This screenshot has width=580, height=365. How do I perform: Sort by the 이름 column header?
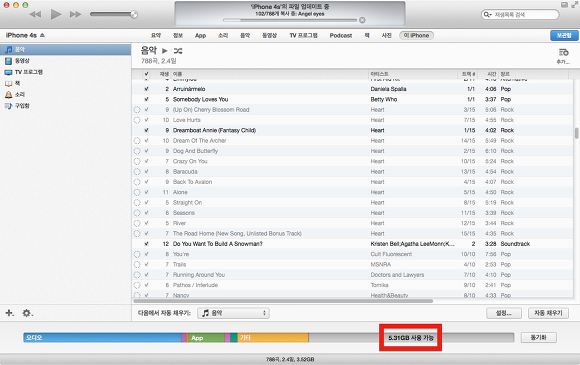pos(269,74)
